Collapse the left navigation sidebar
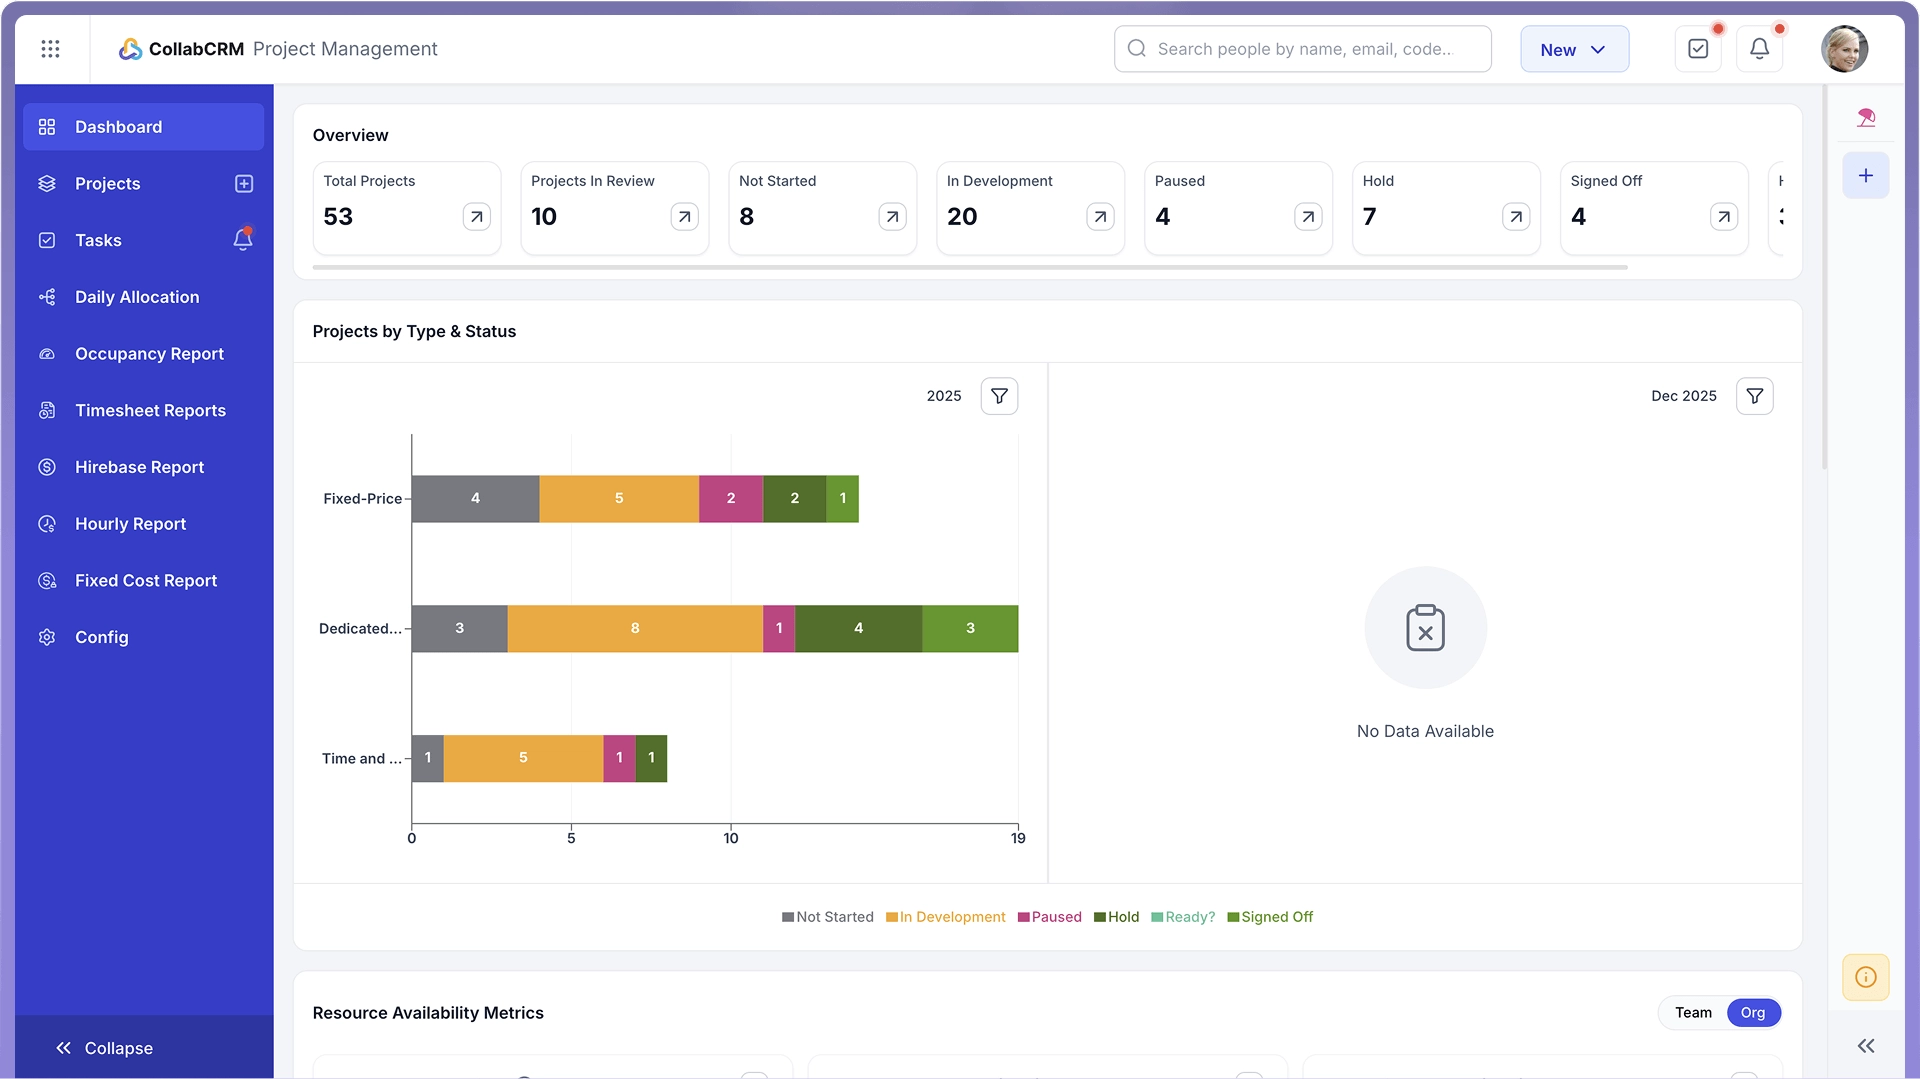 (x=103, y=1047)
